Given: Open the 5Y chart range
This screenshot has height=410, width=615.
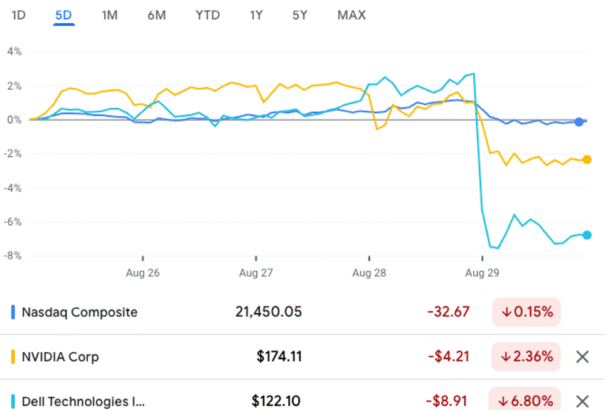Looking at the screenshot, I should tap(300, 15).
